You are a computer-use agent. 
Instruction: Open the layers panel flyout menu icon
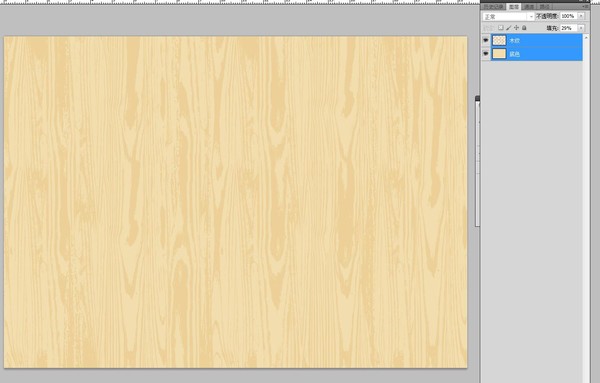[586, 7]
